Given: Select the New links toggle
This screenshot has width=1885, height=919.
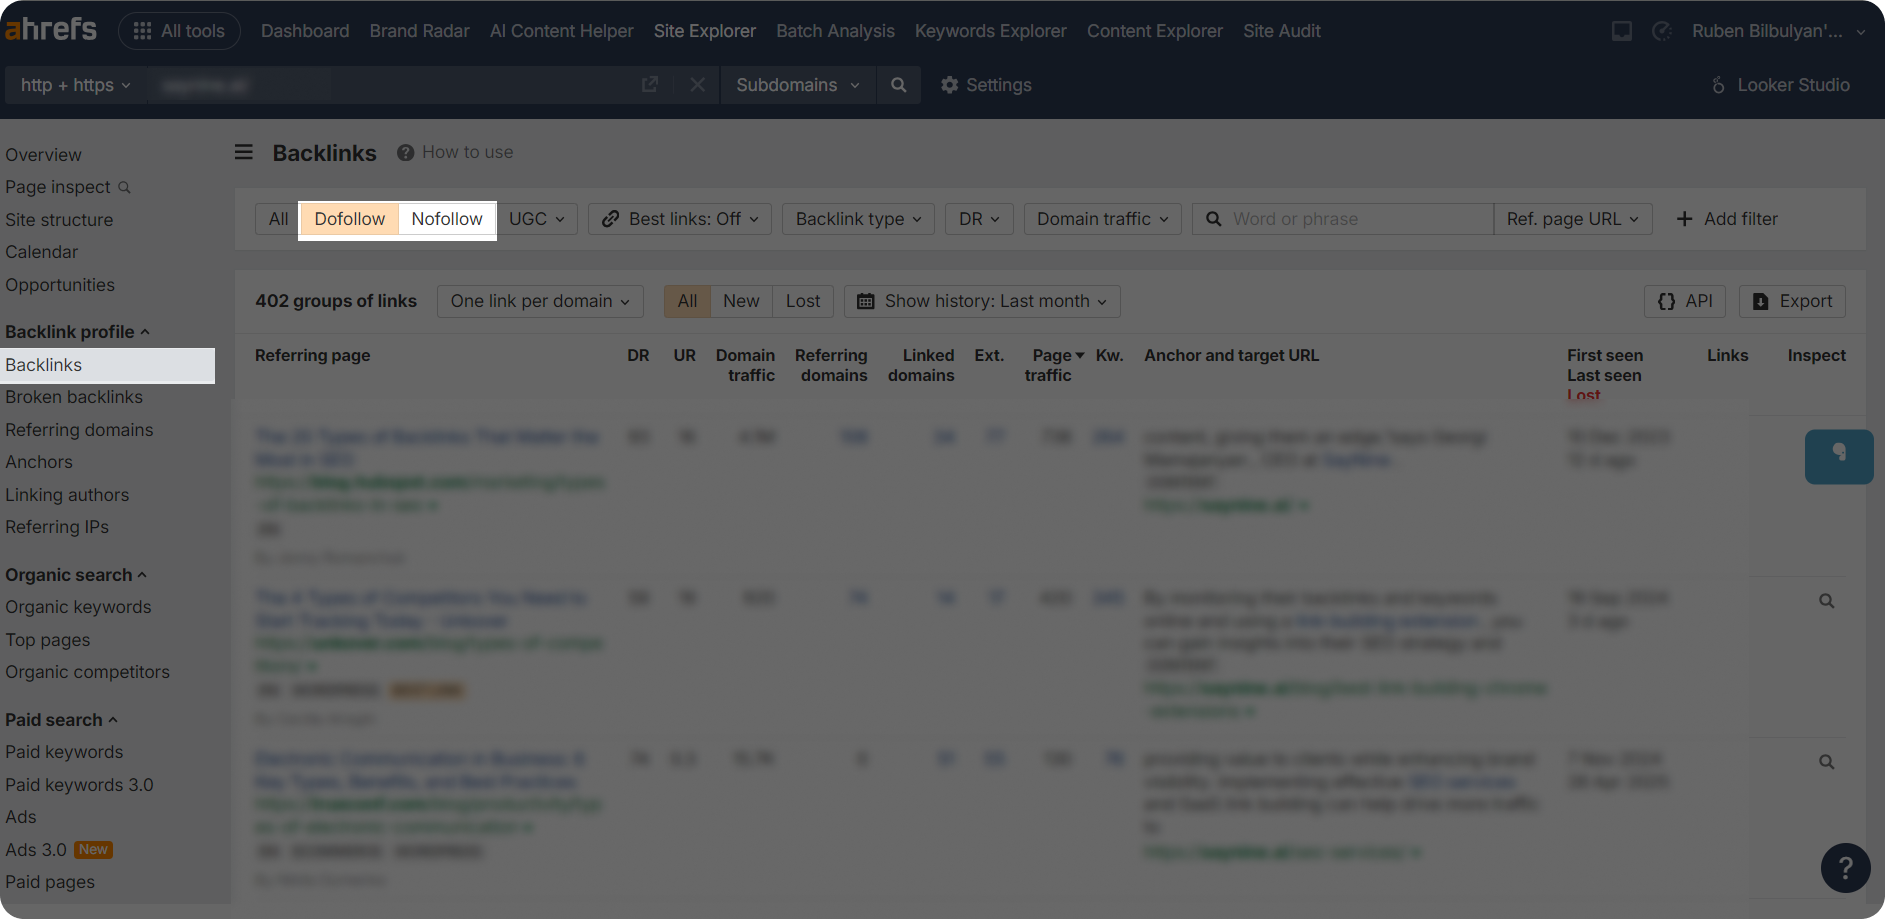Looking at the screenshot, I should point(741,301).
